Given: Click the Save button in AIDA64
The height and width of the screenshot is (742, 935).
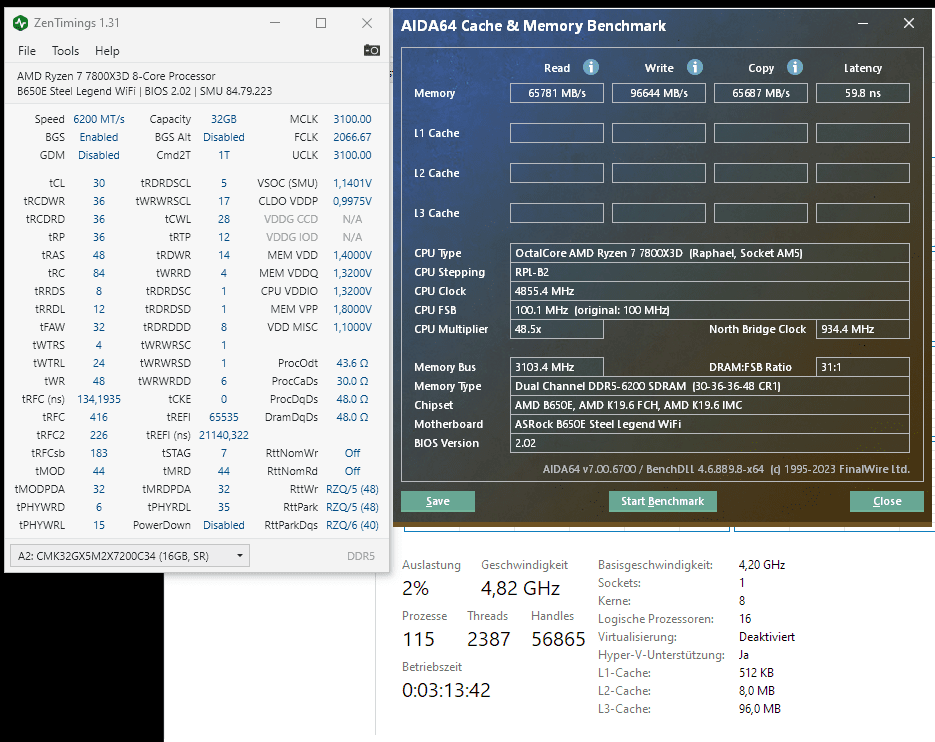Looking at the screenshot, I should [438, 502].
